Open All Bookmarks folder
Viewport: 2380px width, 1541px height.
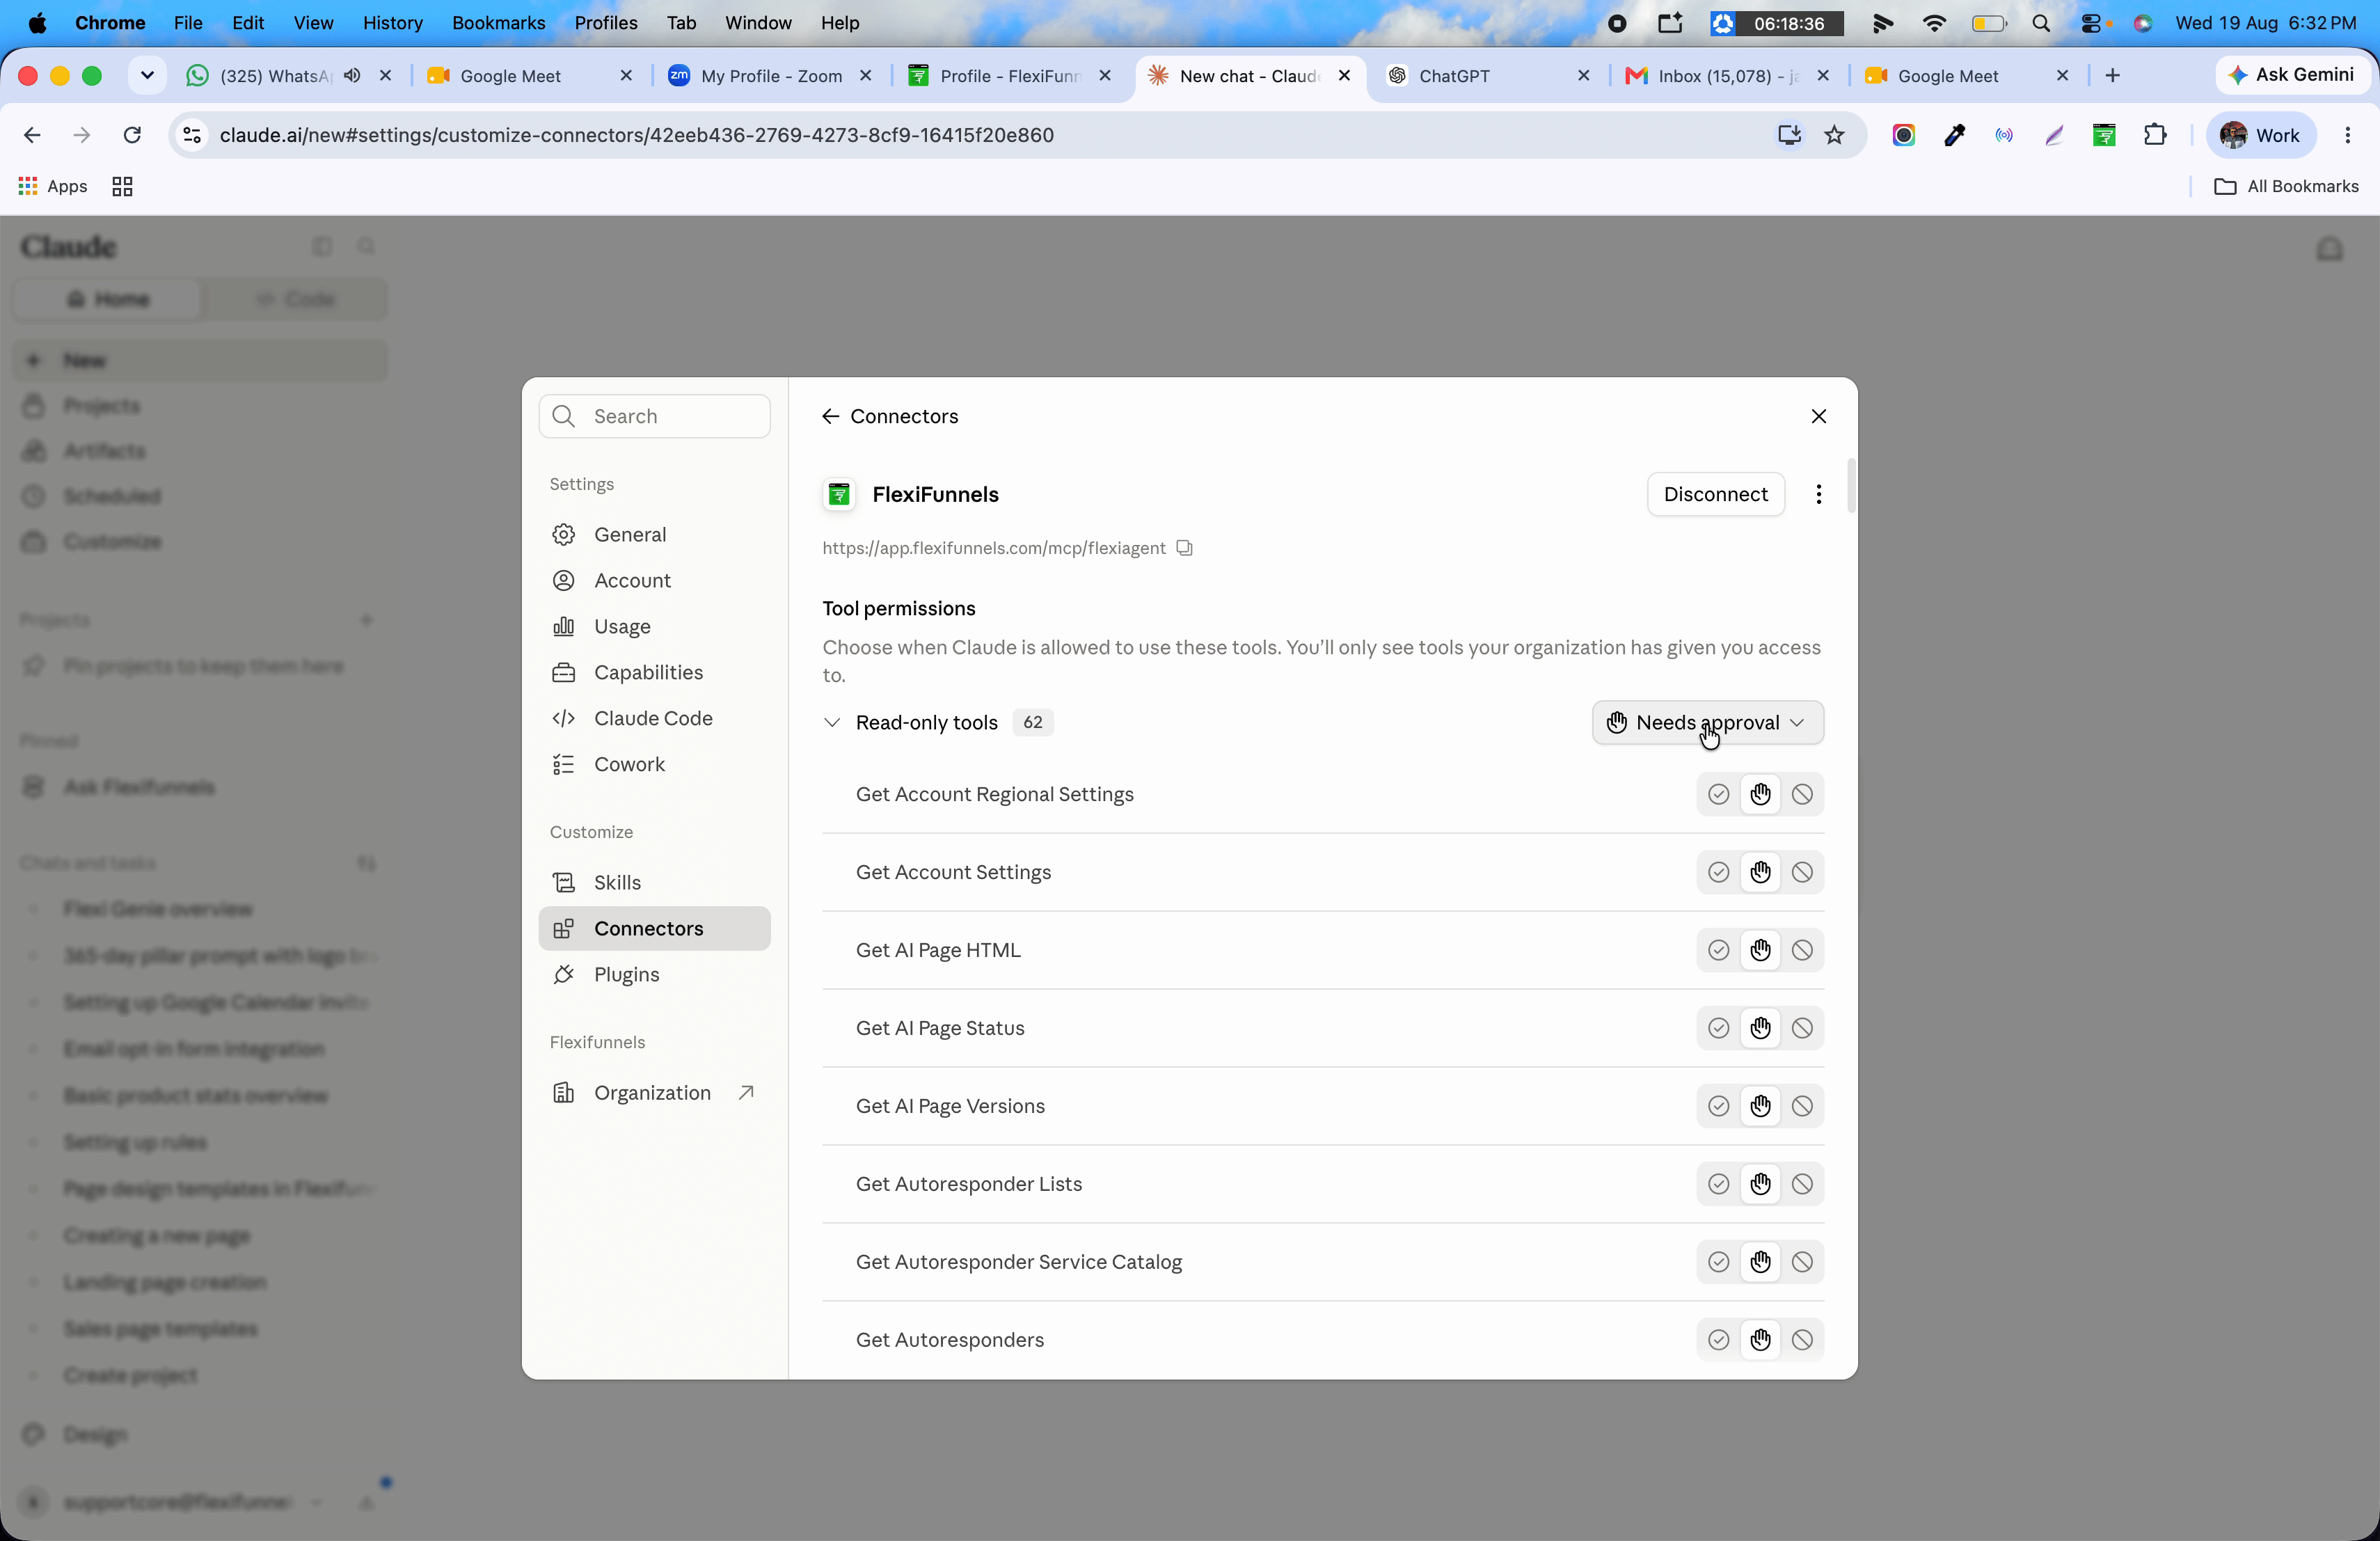[x=2286, y=186]
